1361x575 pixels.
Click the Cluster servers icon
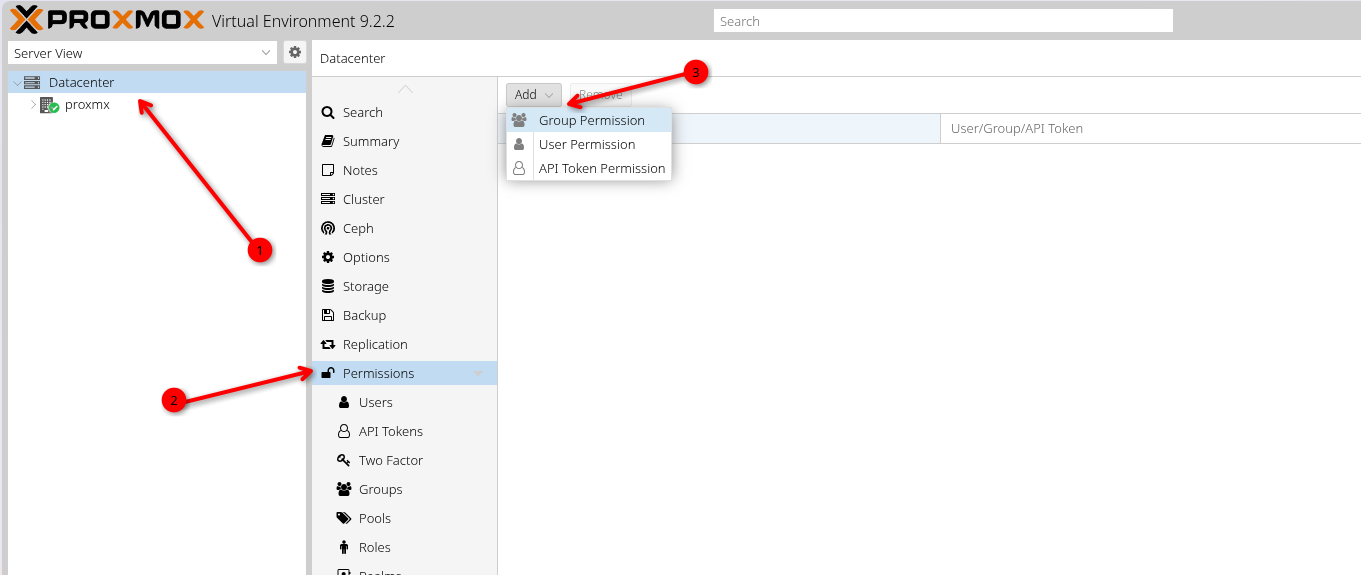[327, 200]
